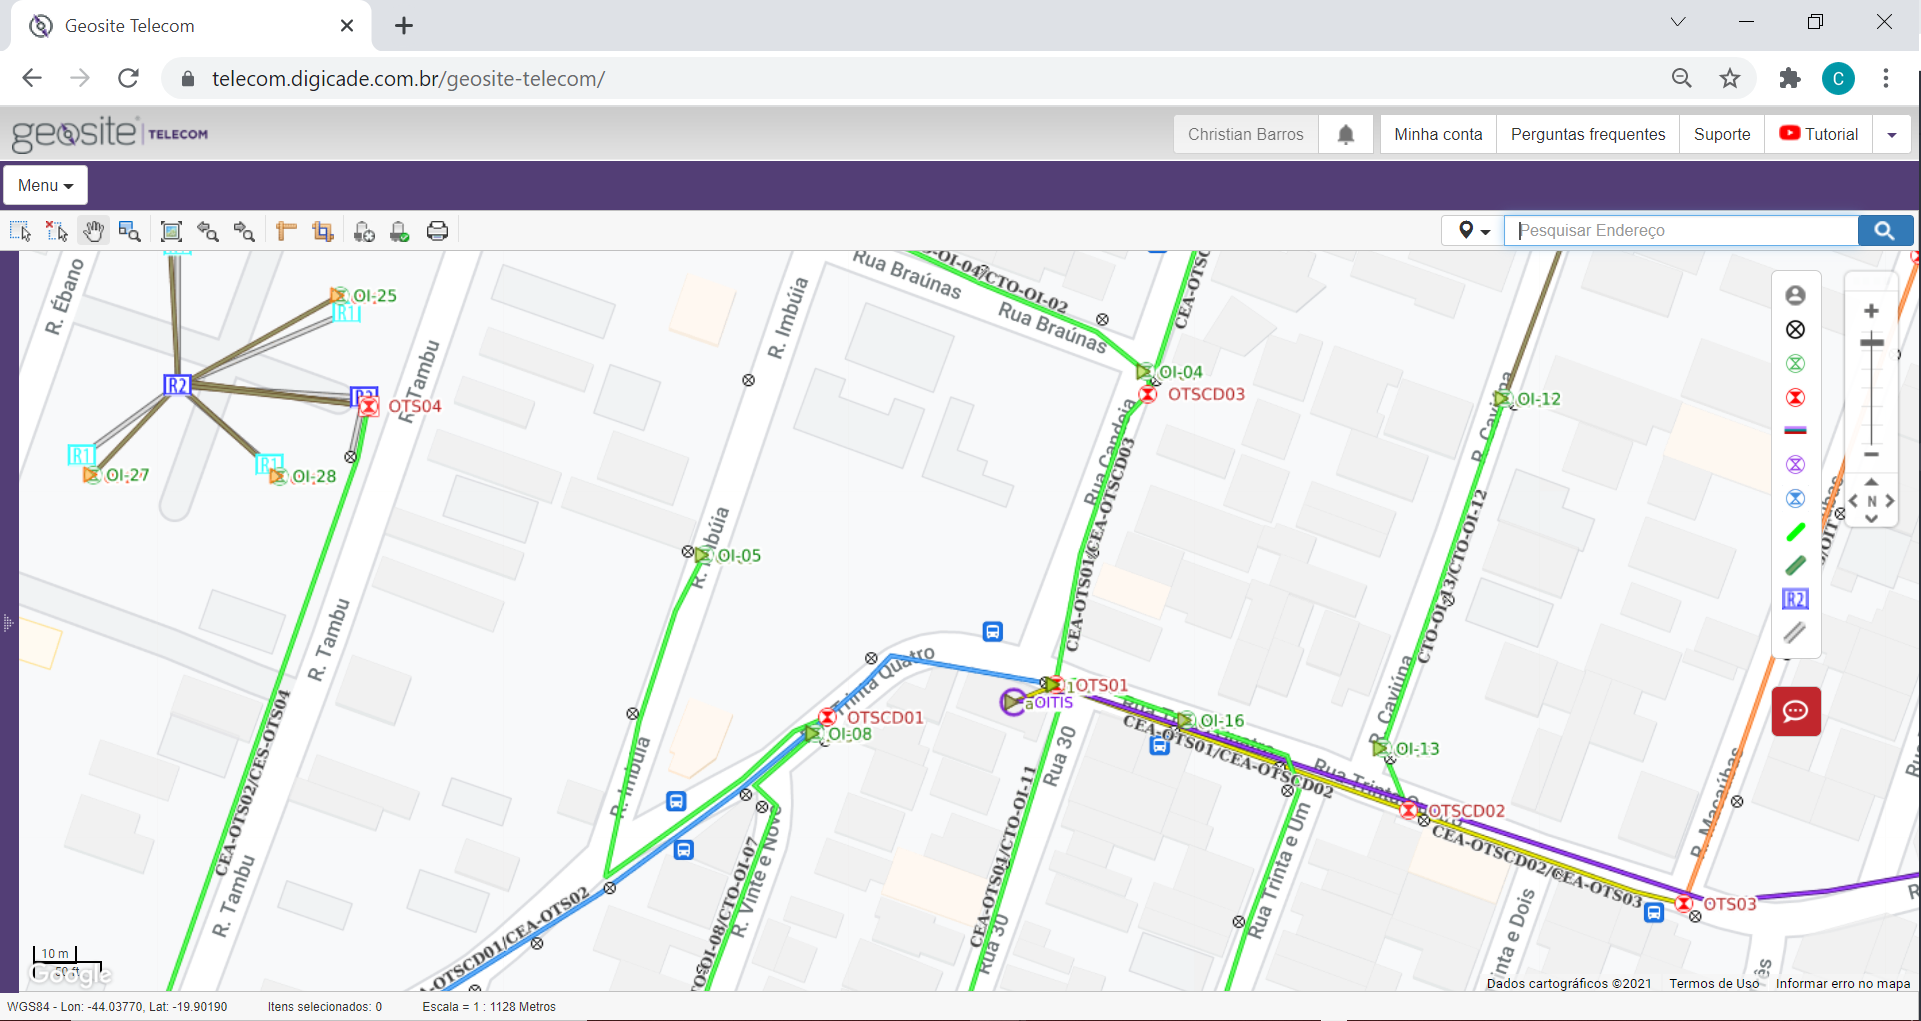The width and height of the screenshot is (1921, 1021).
Task: Choose the clear selection tool
Action: click(57, 231)
